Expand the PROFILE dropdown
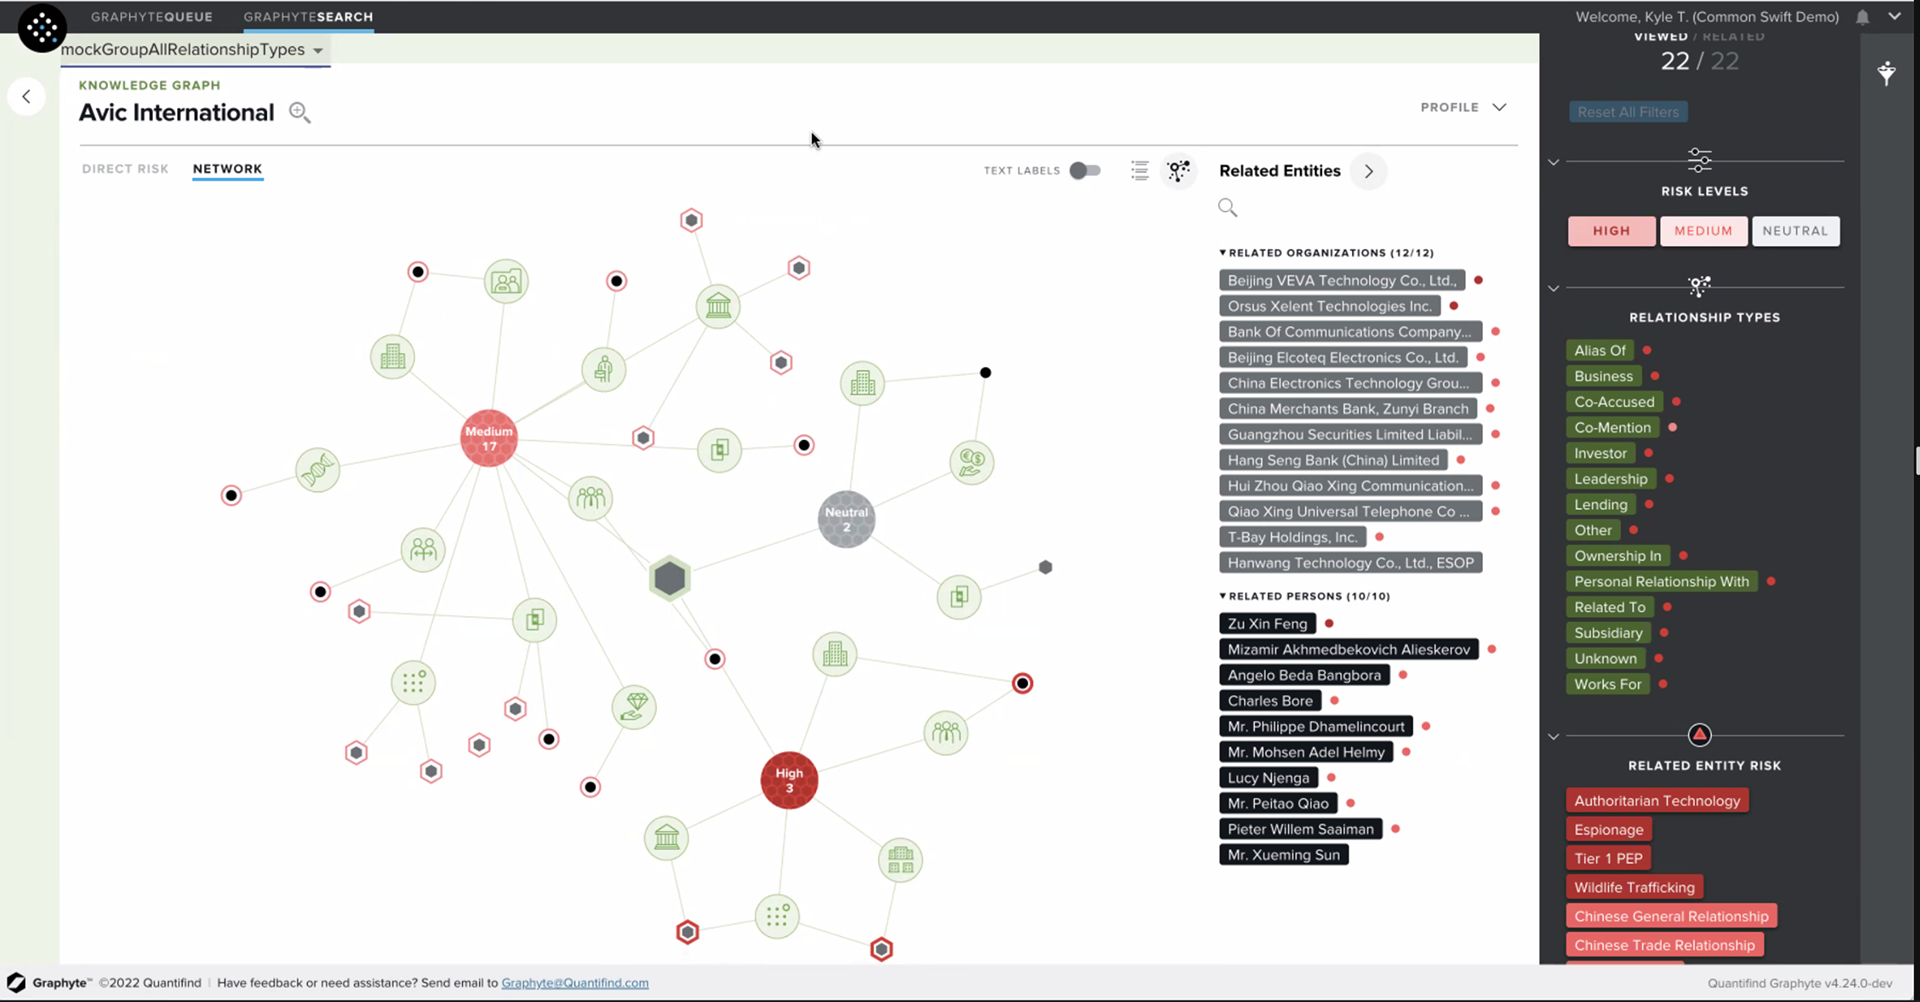Image resolution: width=1920 pixels, height=1002 pixels. coord(1463,107)
